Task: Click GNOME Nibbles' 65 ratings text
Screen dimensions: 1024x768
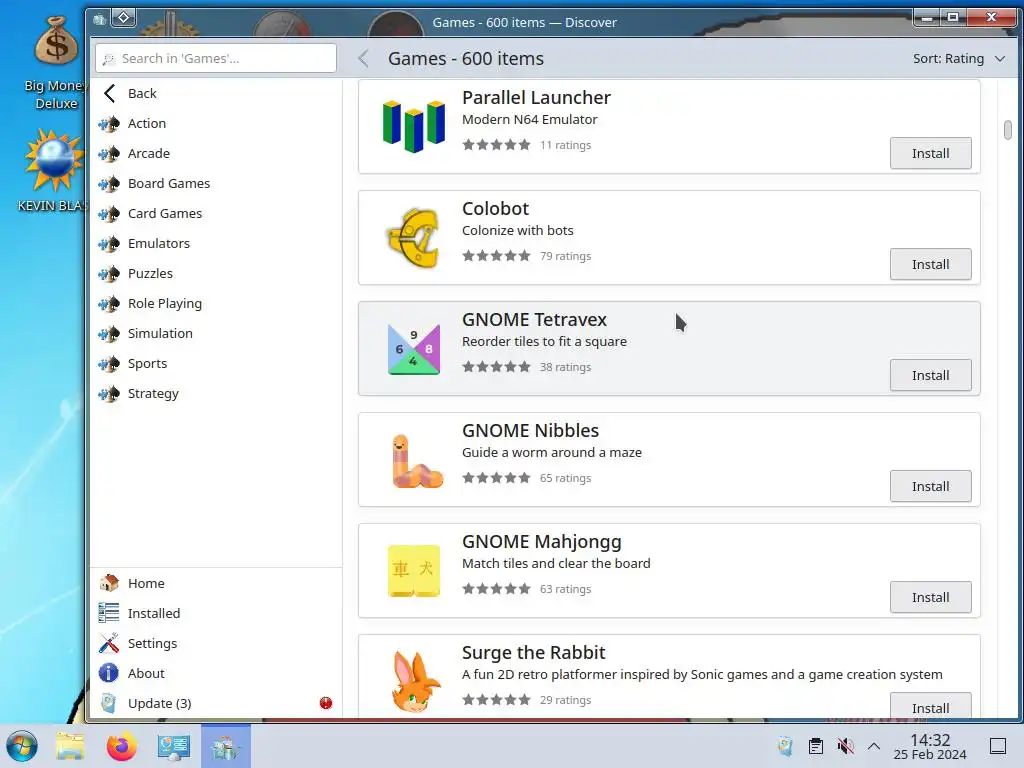Action: tap(565, 478)
